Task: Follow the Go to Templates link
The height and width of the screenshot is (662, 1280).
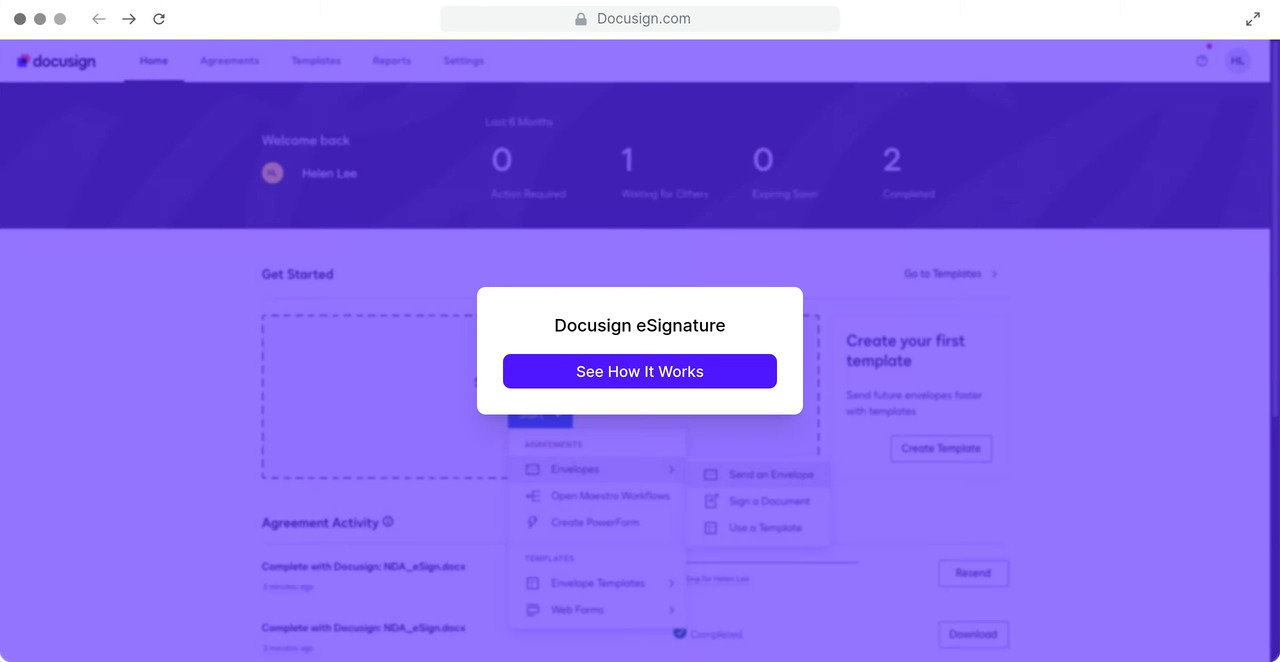Action: point(950,274)
